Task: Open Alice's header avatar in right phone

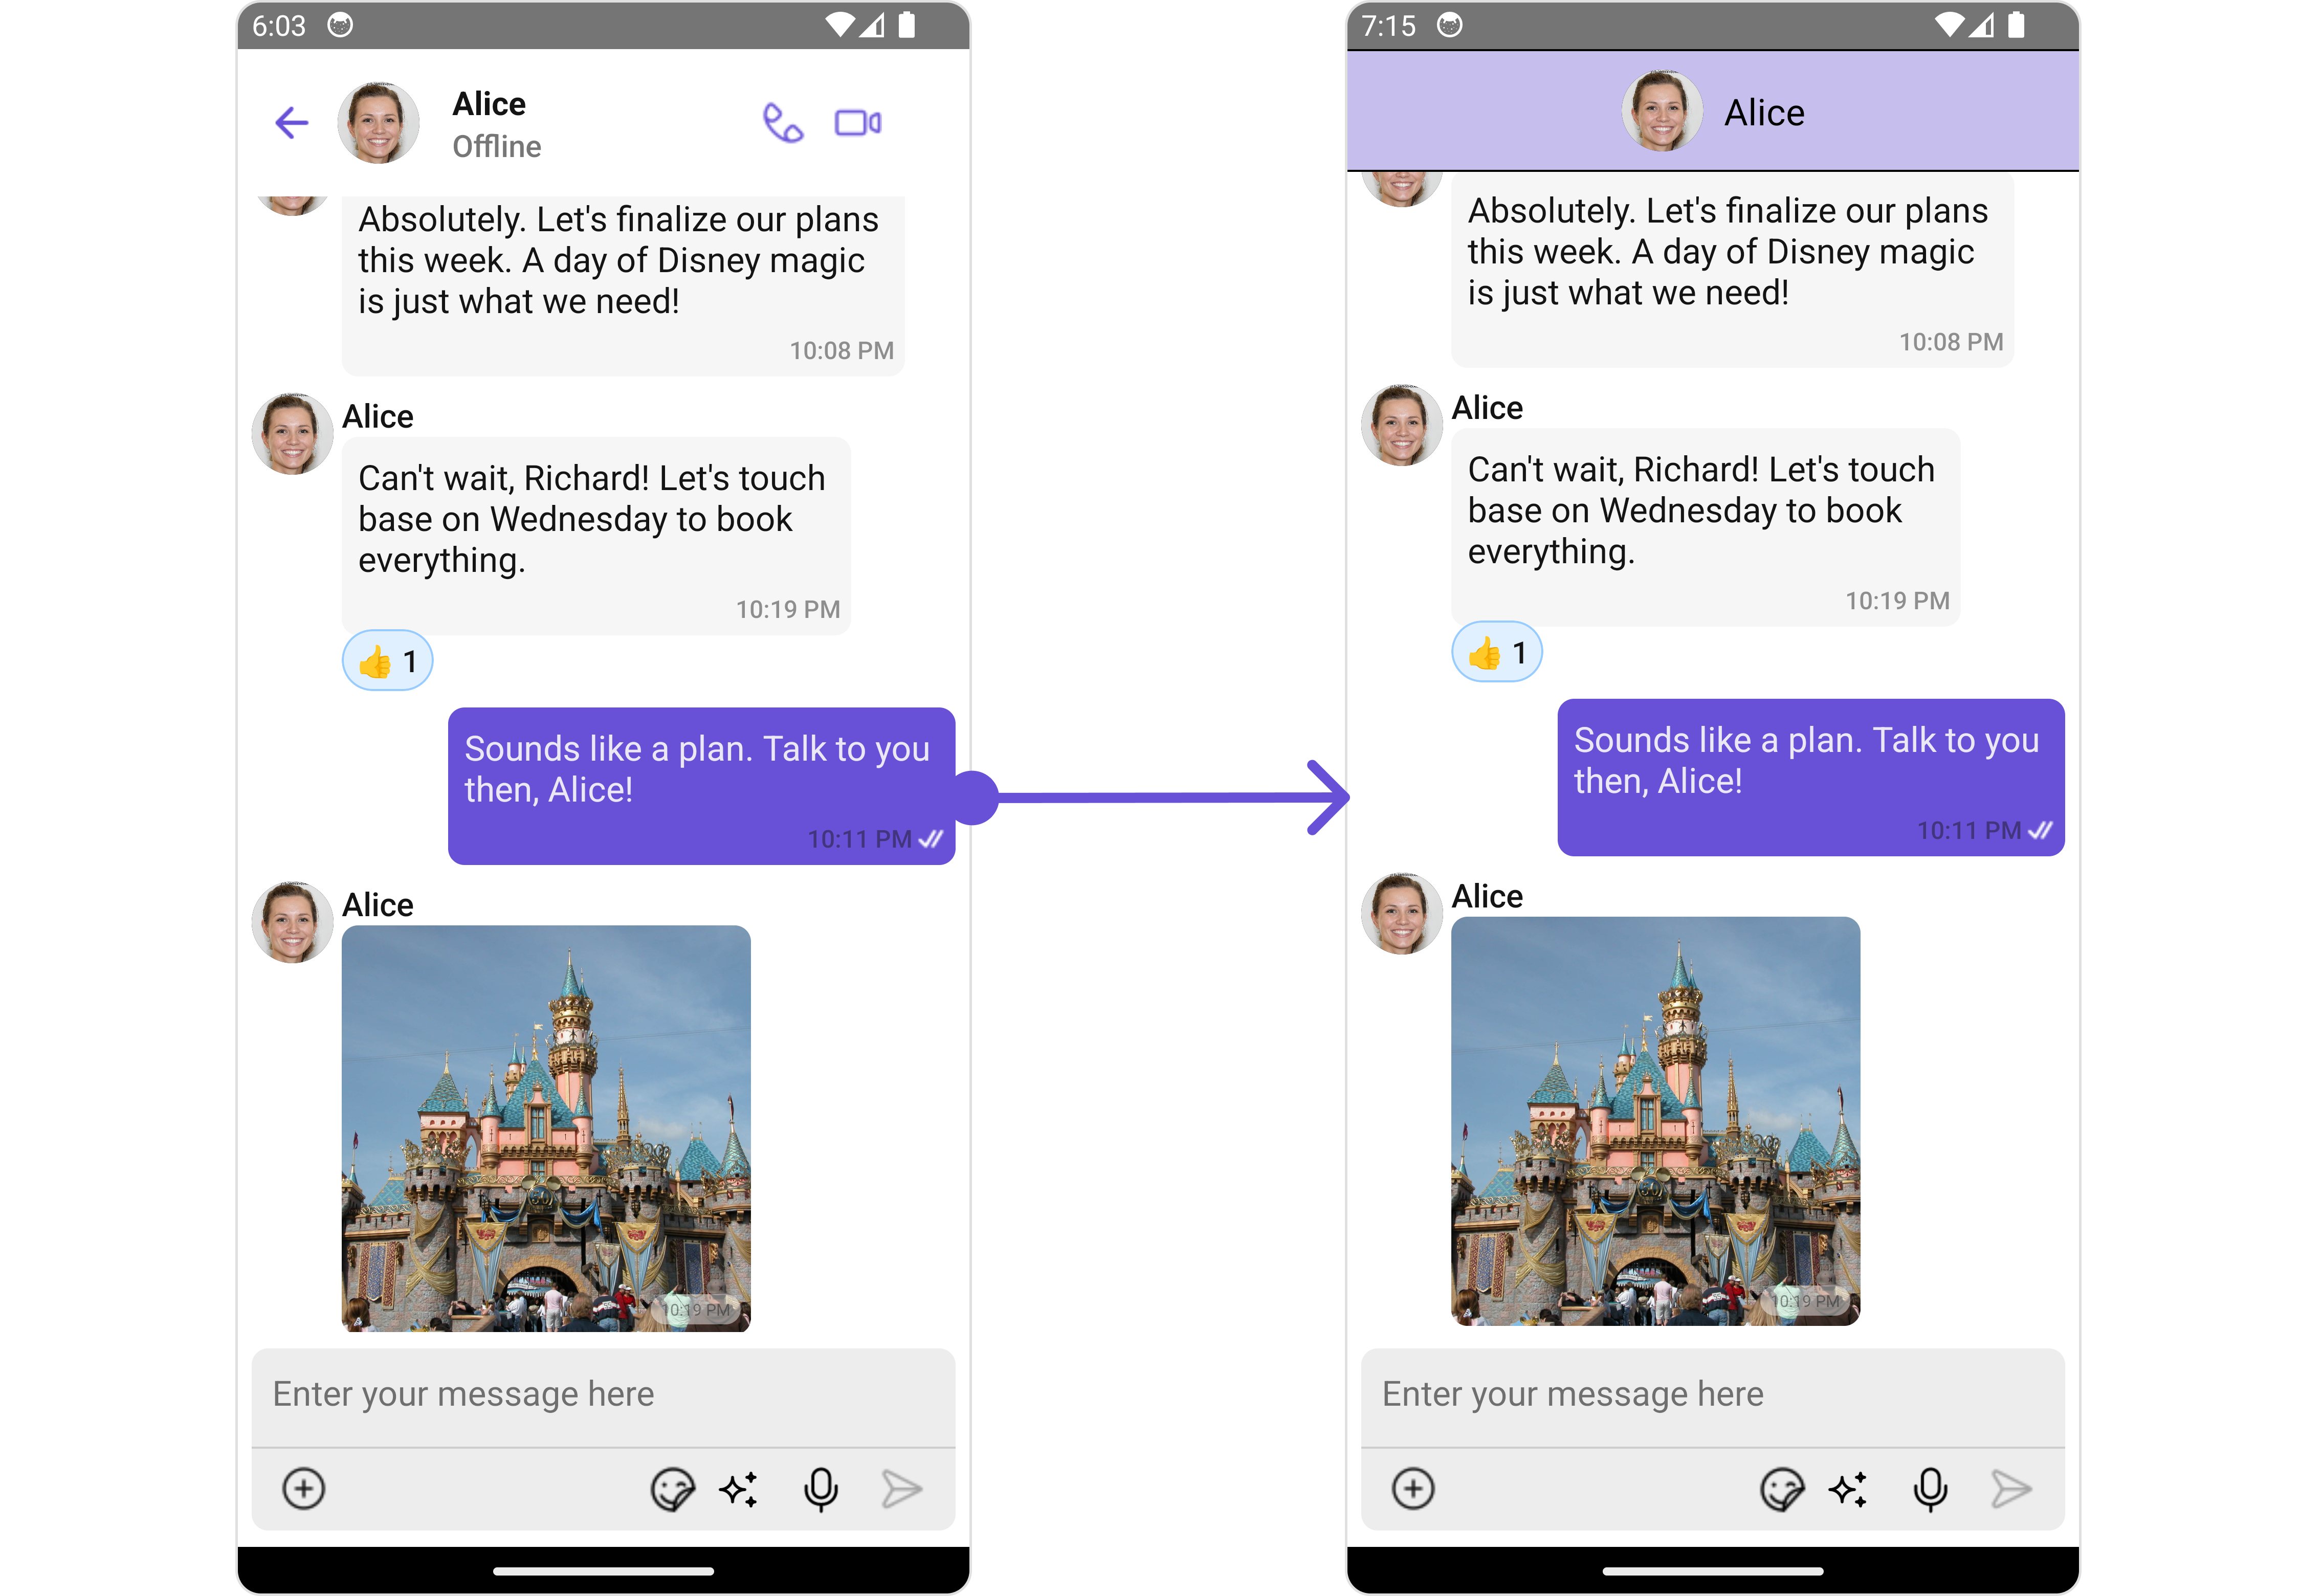Action: point(1662,111)
